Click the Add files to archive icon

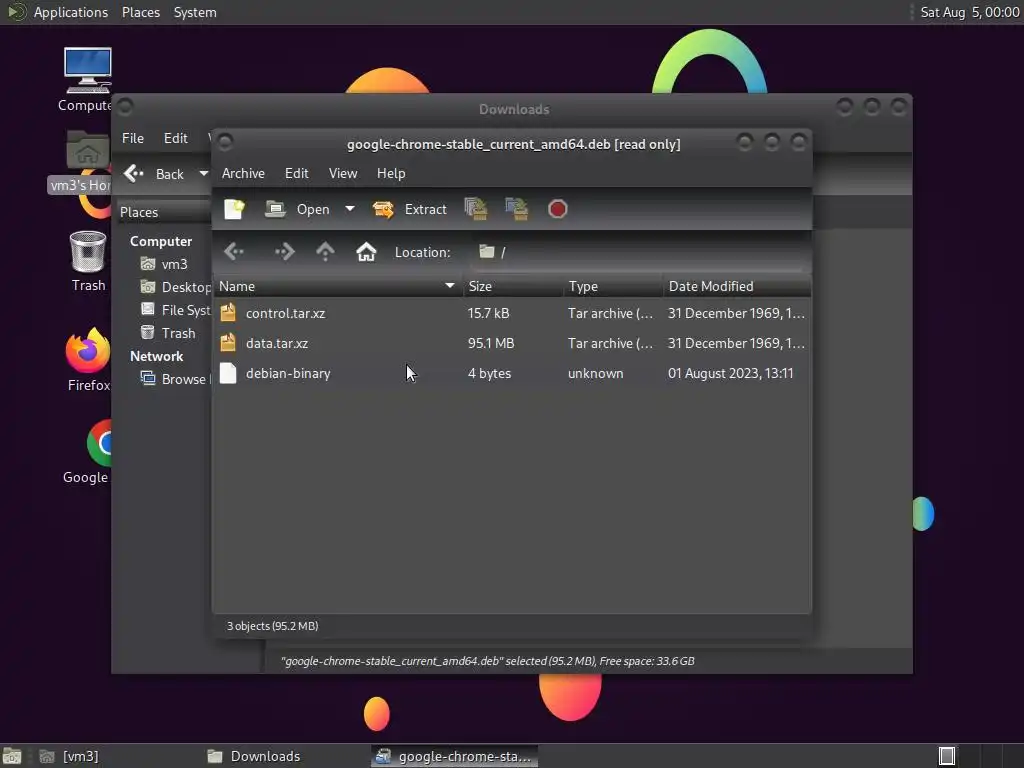(476, 209)
